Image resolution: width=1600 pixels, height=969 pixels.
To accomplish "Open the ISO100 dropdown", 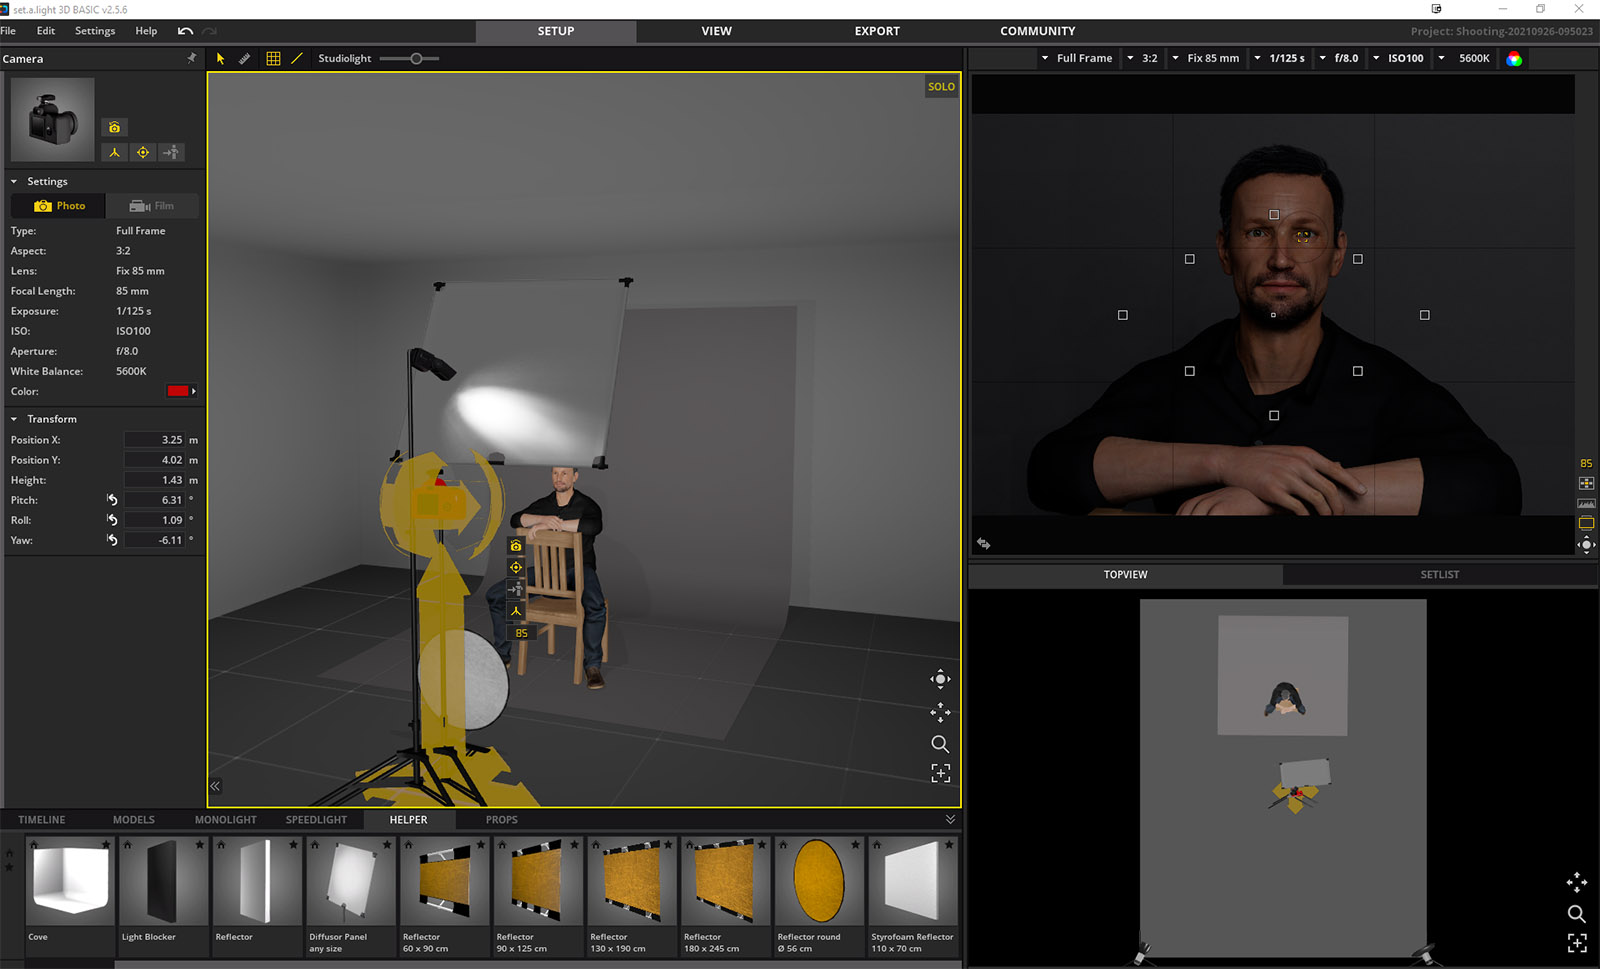I will [x=1397, y=58].
